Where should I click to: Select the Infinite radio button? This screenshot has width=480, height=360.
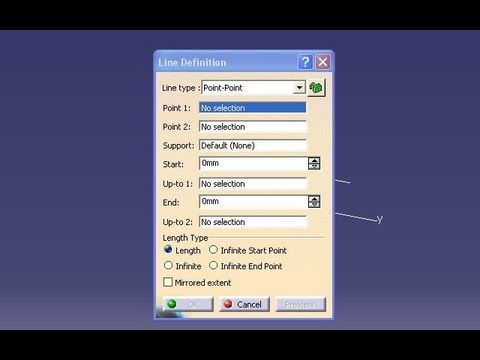(168, 265)
